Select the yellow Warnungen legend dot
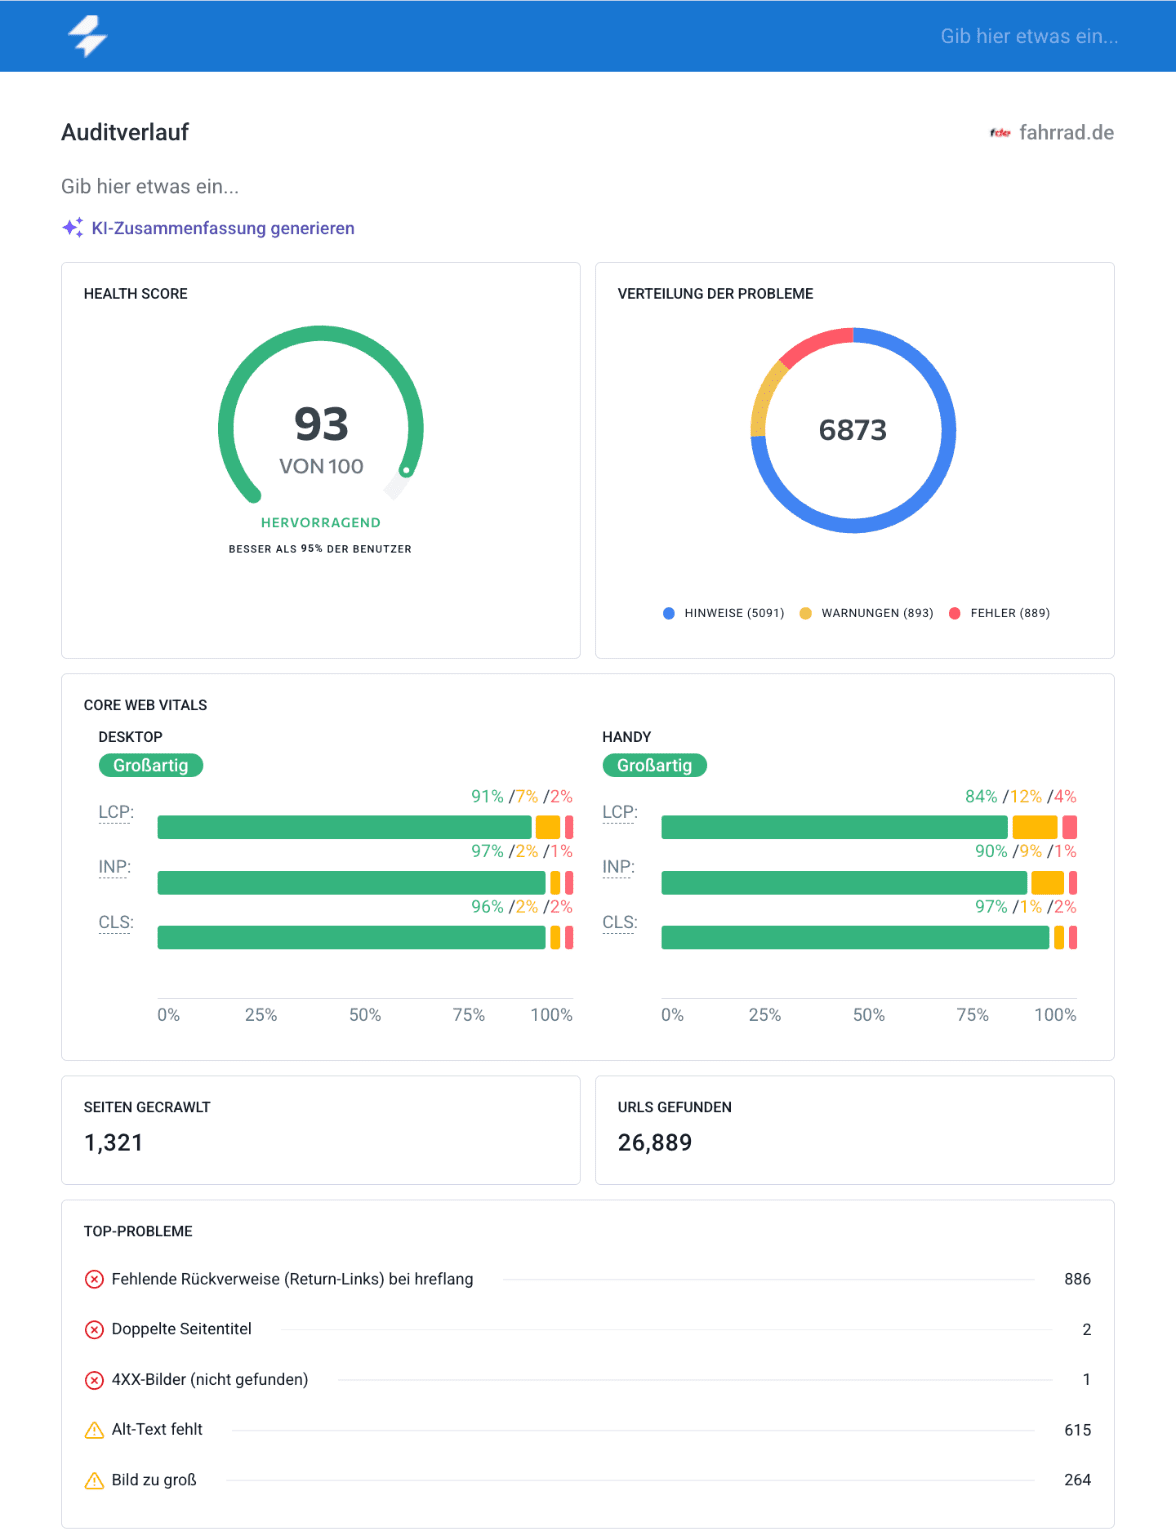The width and height of the screenshot is (1176, 1536). pos(805,613)
